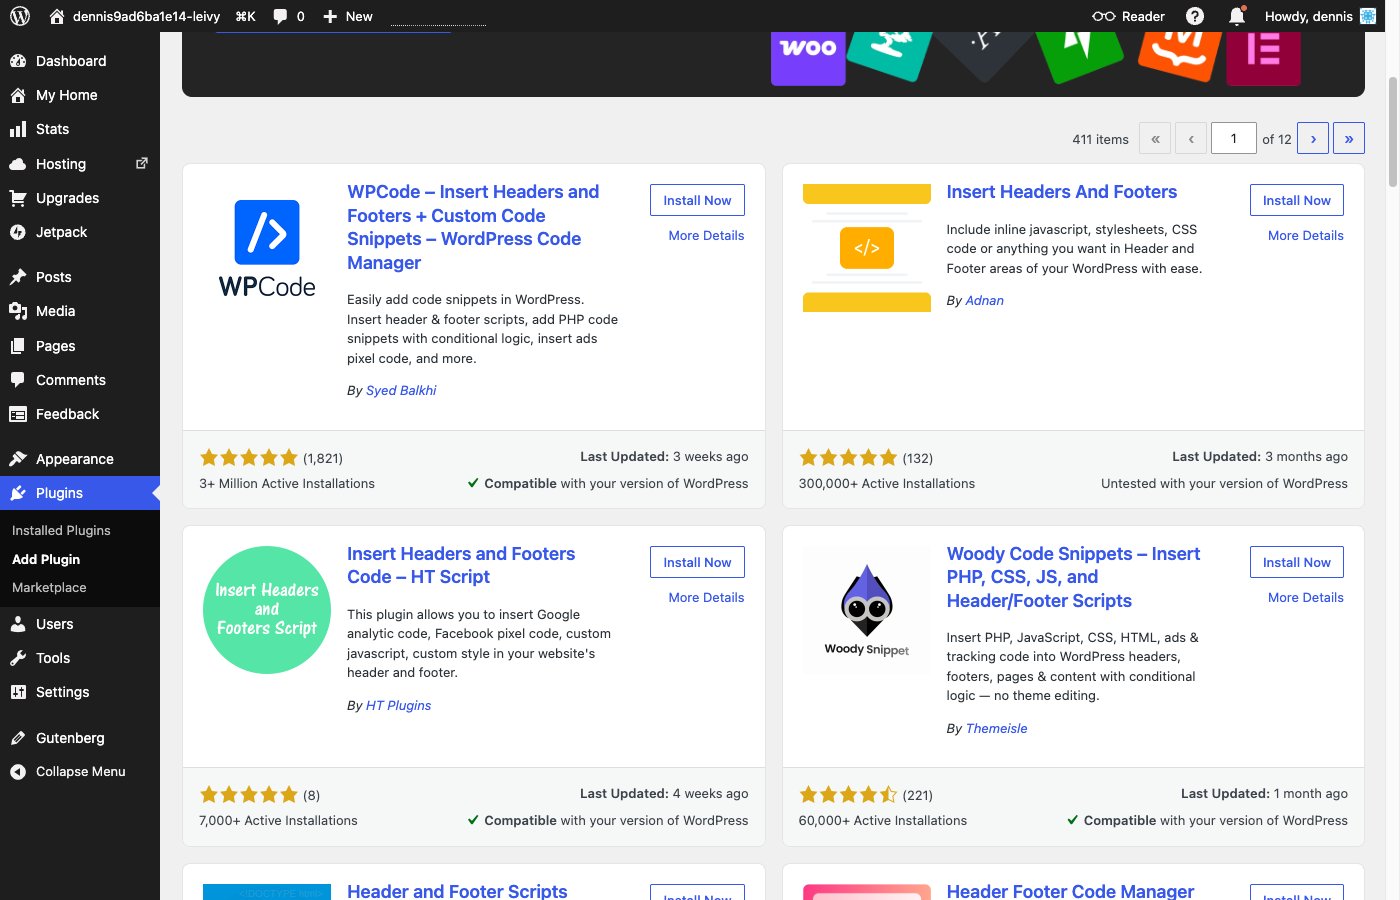Open the Reader from the admin bar
The height and width of the screenshot is (900, 1400).
click(x=1128, y=16)
